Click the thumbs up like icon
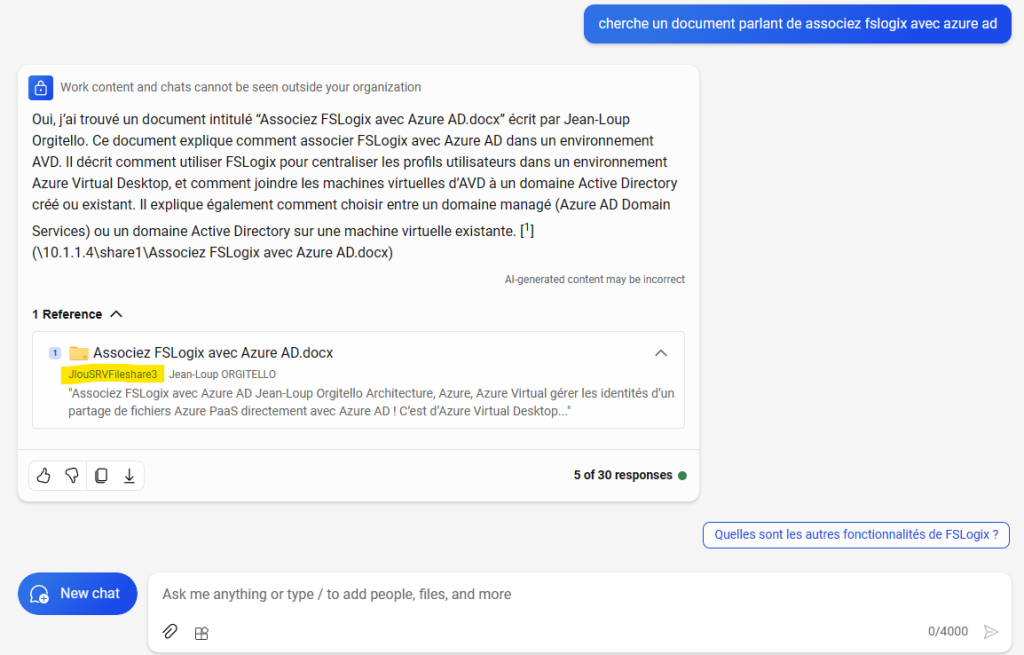Screen dimensions: 1024x655 click(44, 475)
